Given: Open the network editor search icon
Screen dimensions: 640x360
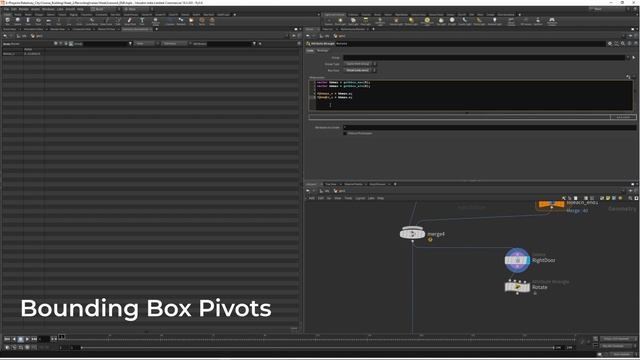Looking at the screenshot, I should (630, 198).
